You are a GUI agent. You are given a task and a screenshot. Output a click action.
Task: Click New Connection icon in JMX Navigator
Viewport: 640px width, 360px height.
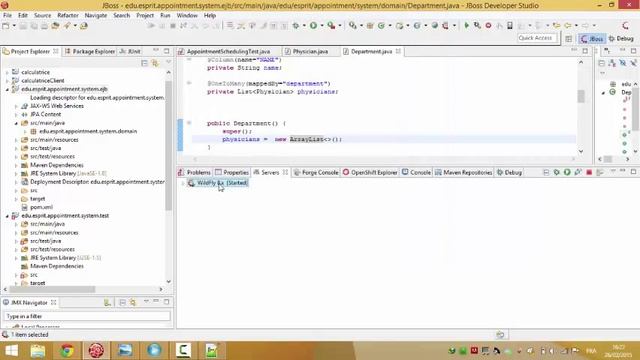coord(107,302)
